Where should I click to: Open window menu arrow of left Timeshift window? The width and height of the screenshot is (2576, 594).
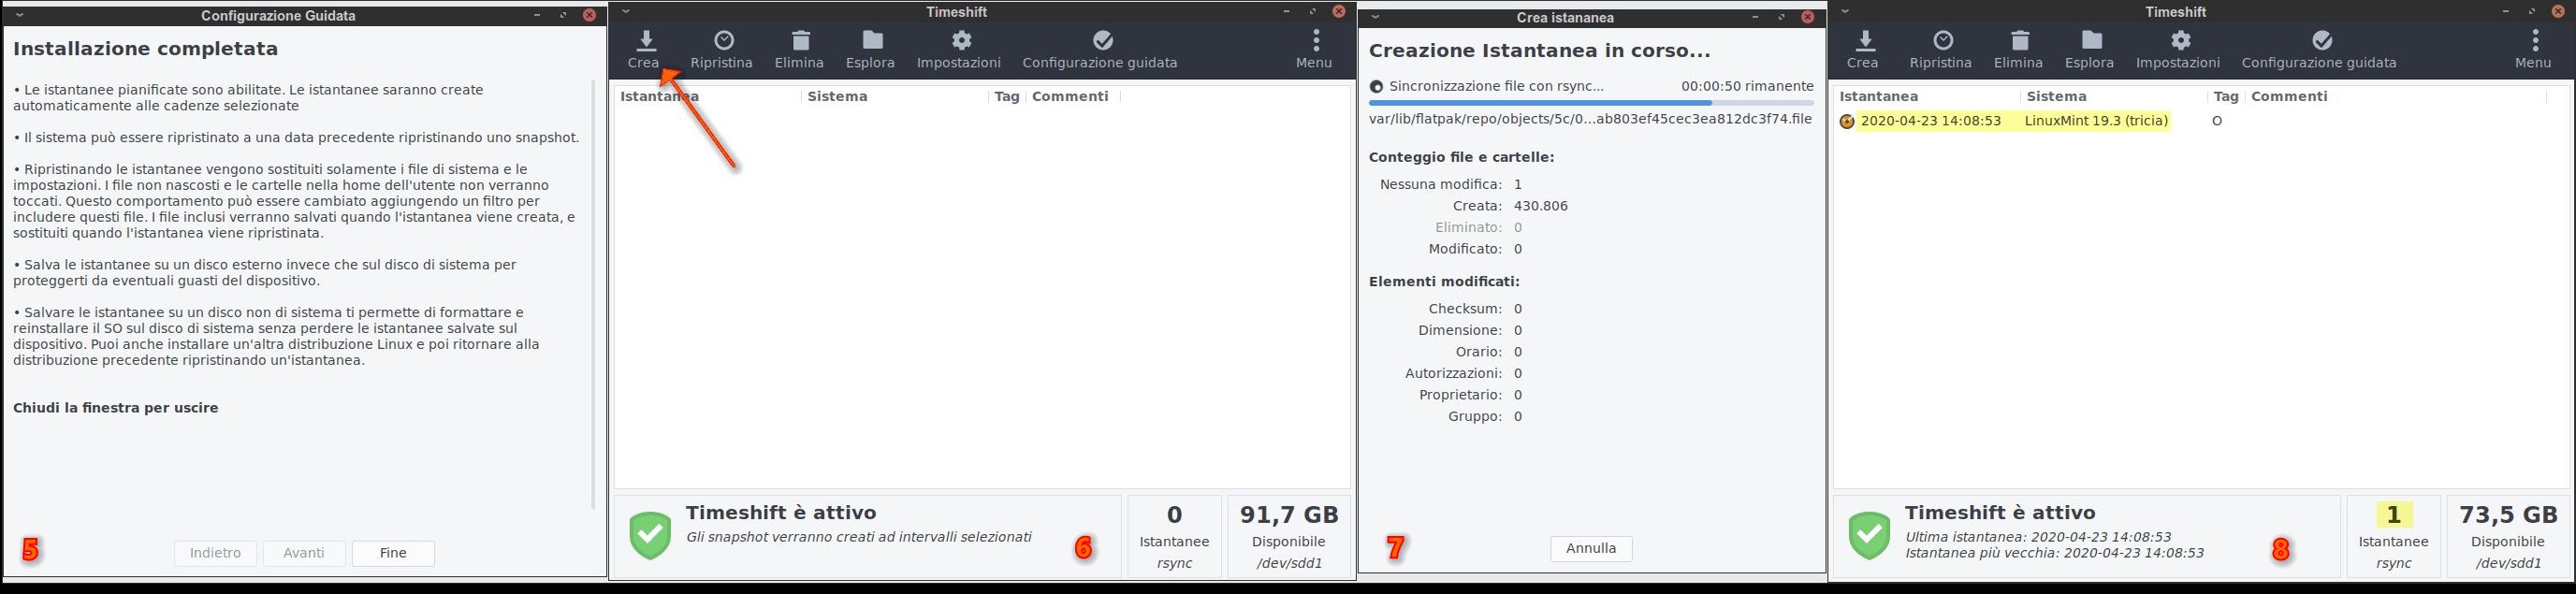627,12
